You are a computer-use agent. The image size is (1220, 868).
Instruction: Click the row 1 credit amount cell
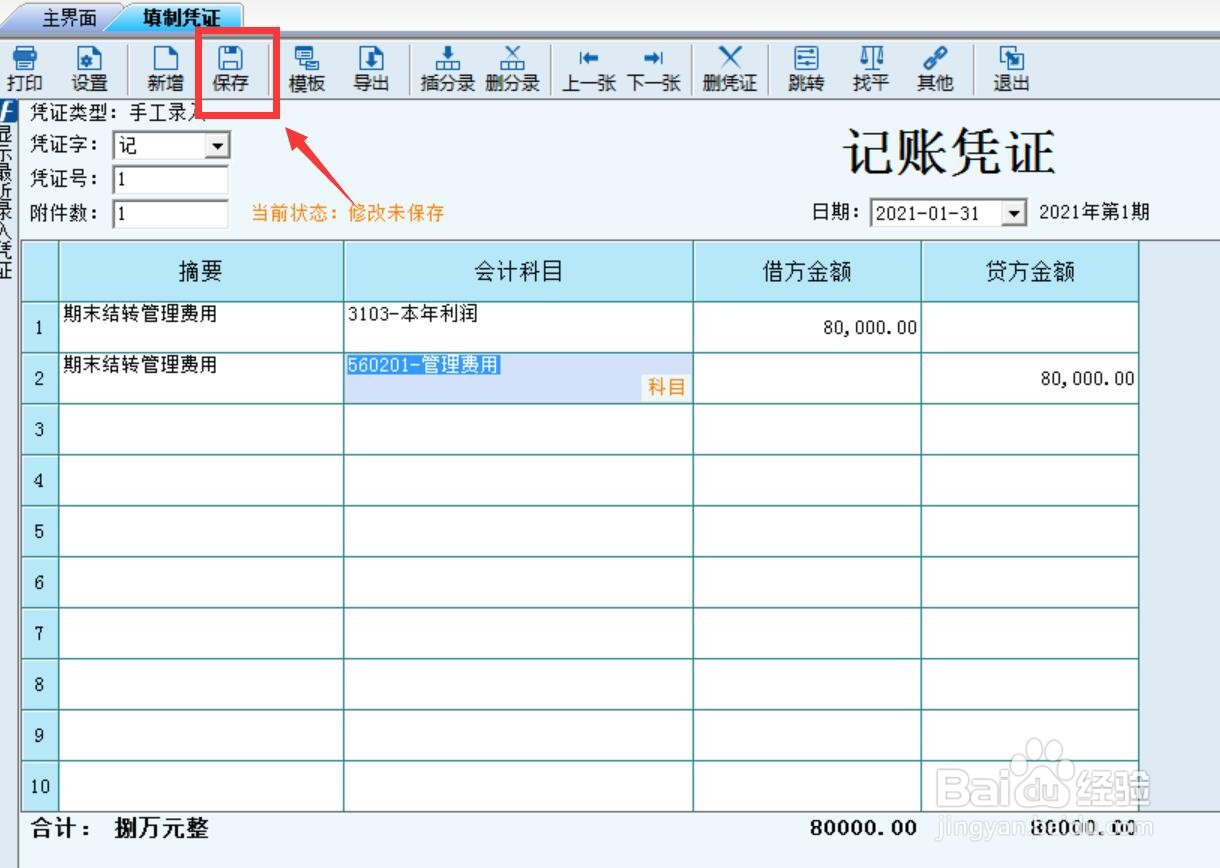pos(1030,327)
